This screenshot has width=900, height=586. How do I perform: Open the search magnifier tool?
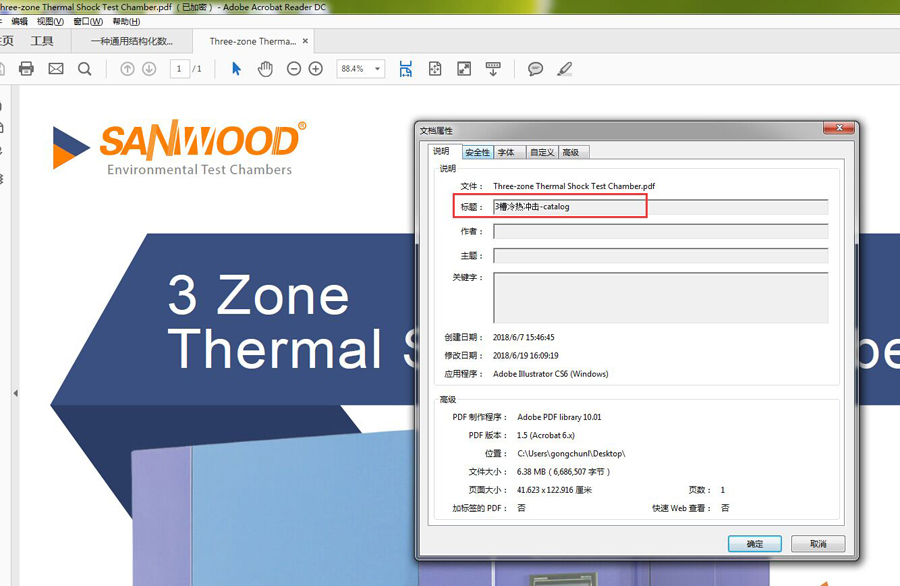point(85,69)
